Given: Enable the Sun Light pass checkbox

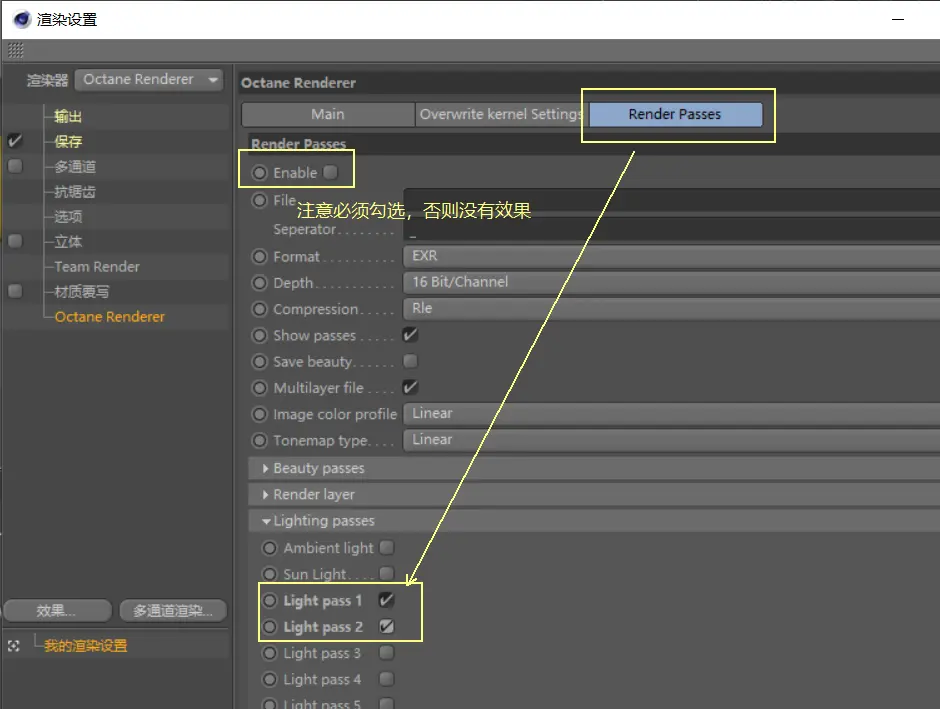Looking at the screenshot, I should [387, 574].
